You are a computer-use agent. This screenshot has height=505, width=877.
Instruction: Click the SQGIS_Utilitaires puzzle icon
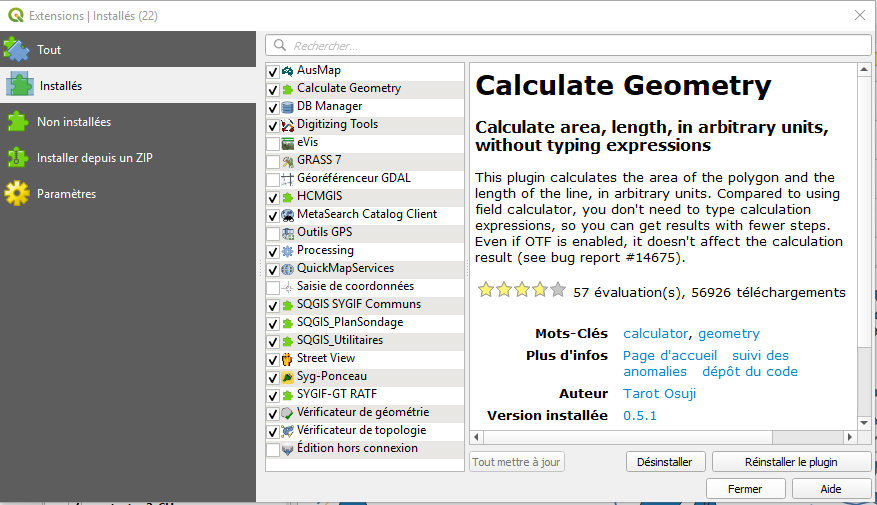point(287,341)
